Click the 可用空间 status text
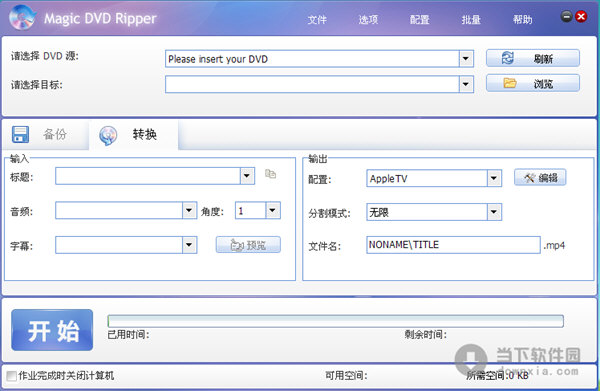The width and height of the screenshot is (600, 391). point(346,376)
